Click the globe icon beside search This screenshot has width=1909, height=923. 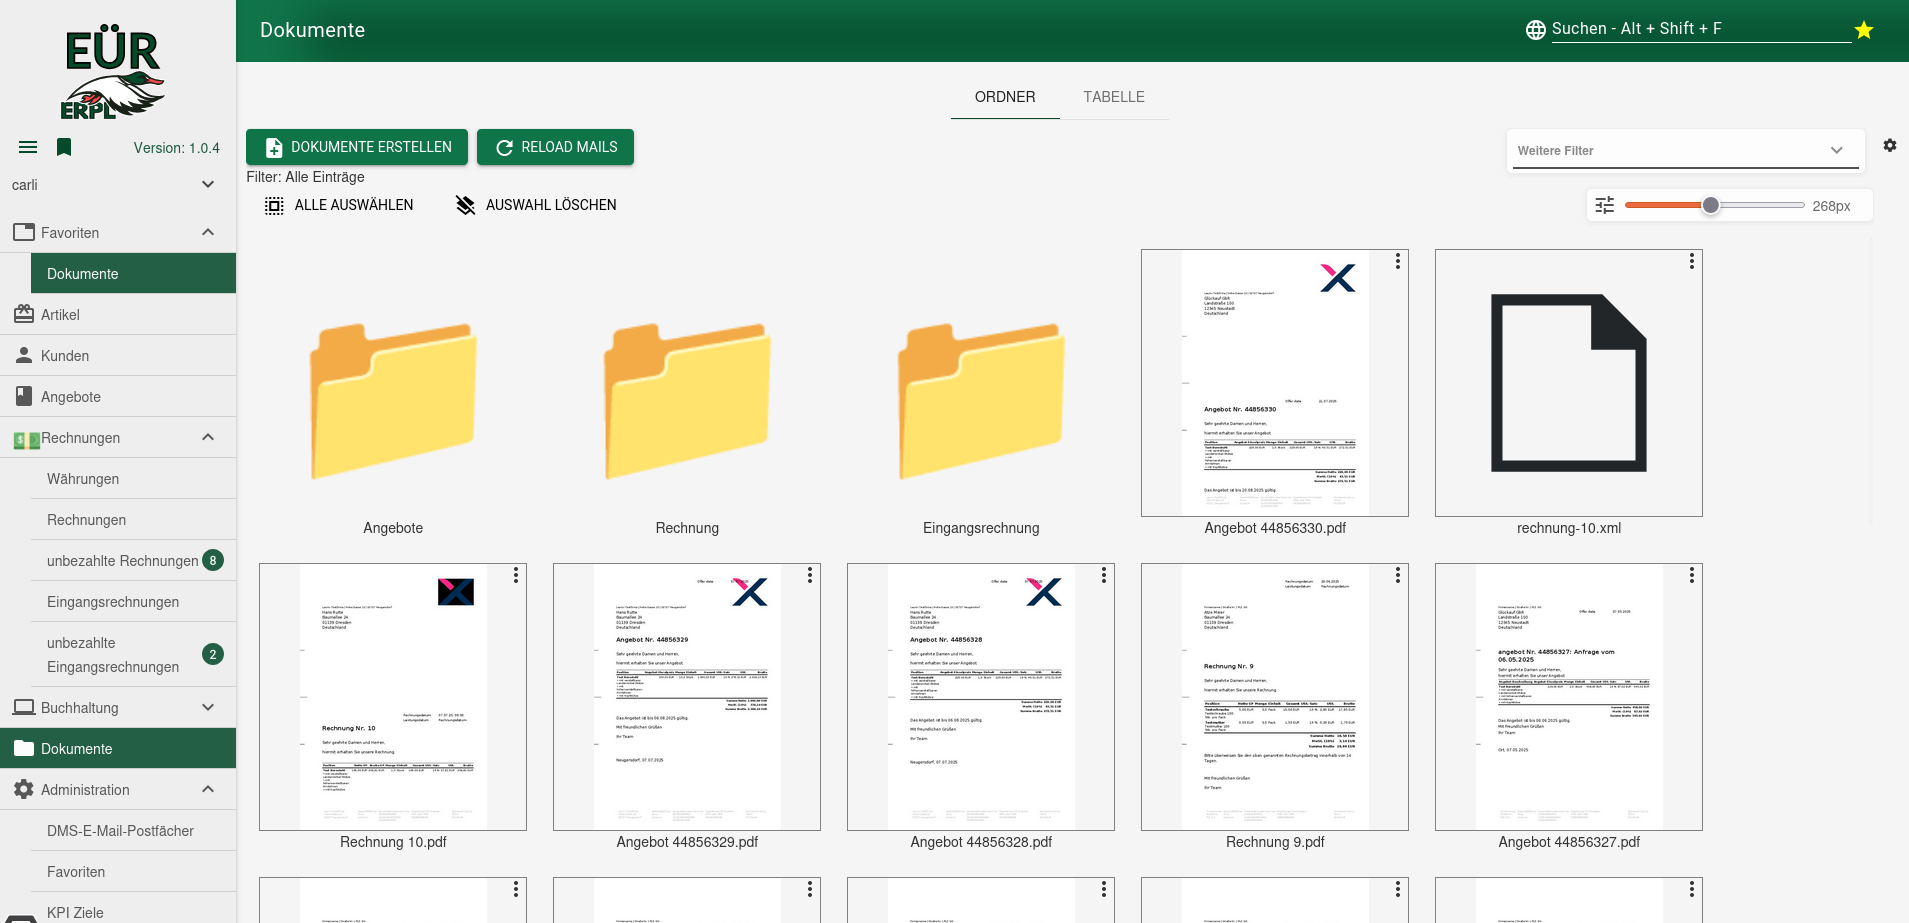tap(1535, 30)
